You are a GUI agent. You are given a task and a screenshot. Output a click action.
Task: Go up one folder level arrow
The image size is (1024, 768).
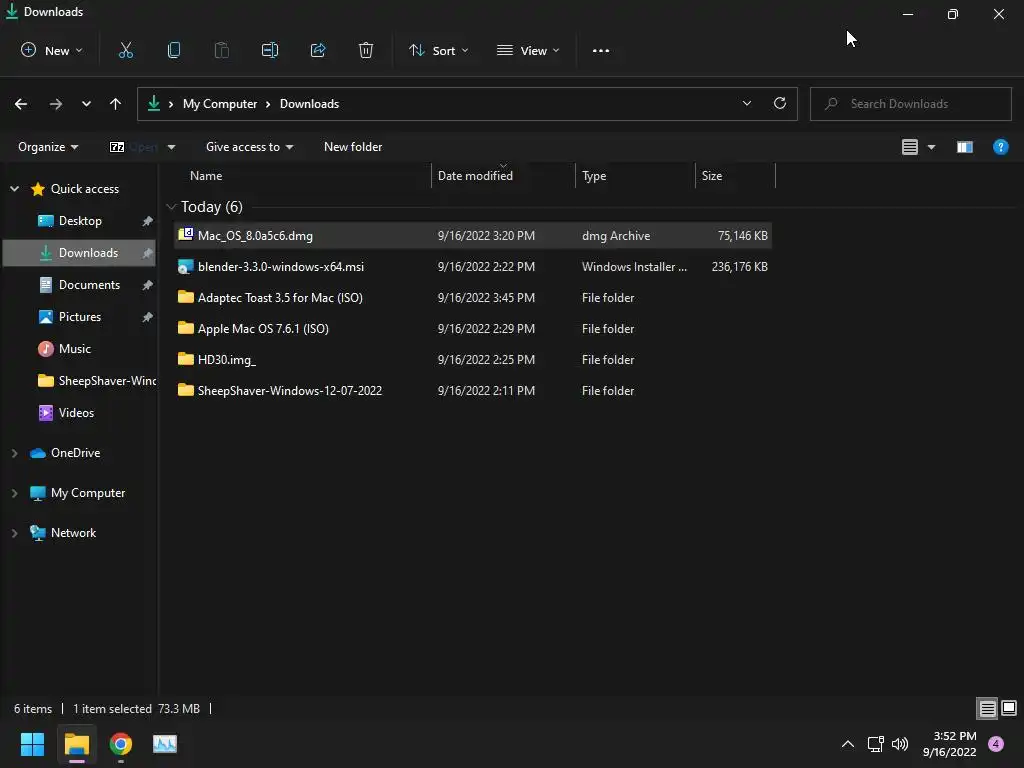116,104
